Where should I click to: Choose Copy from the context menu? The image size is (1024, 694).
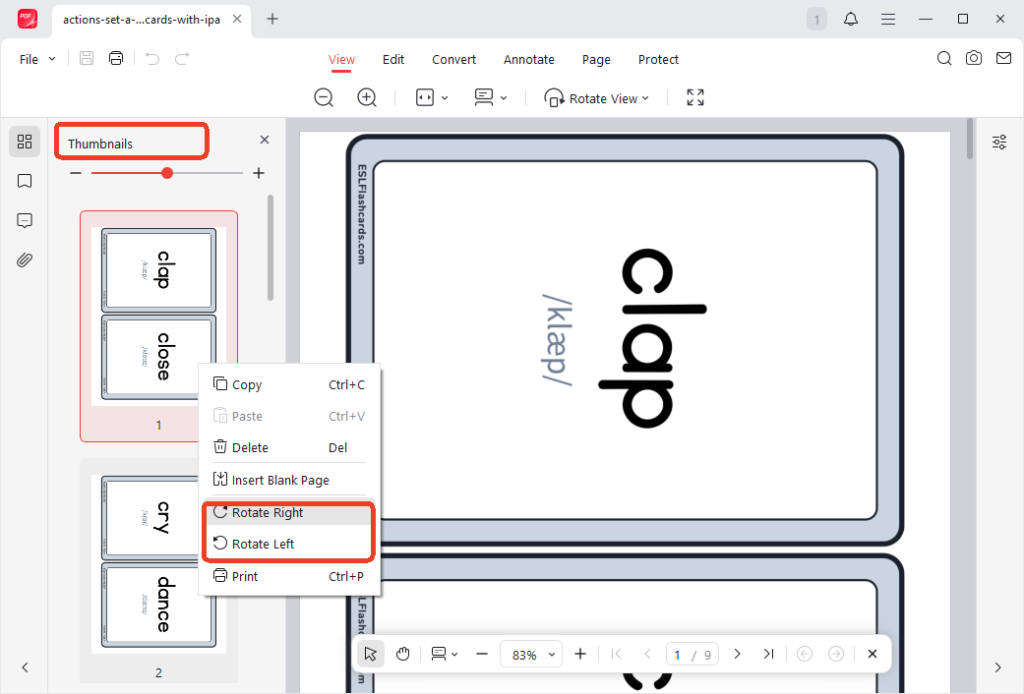(289, 385)
